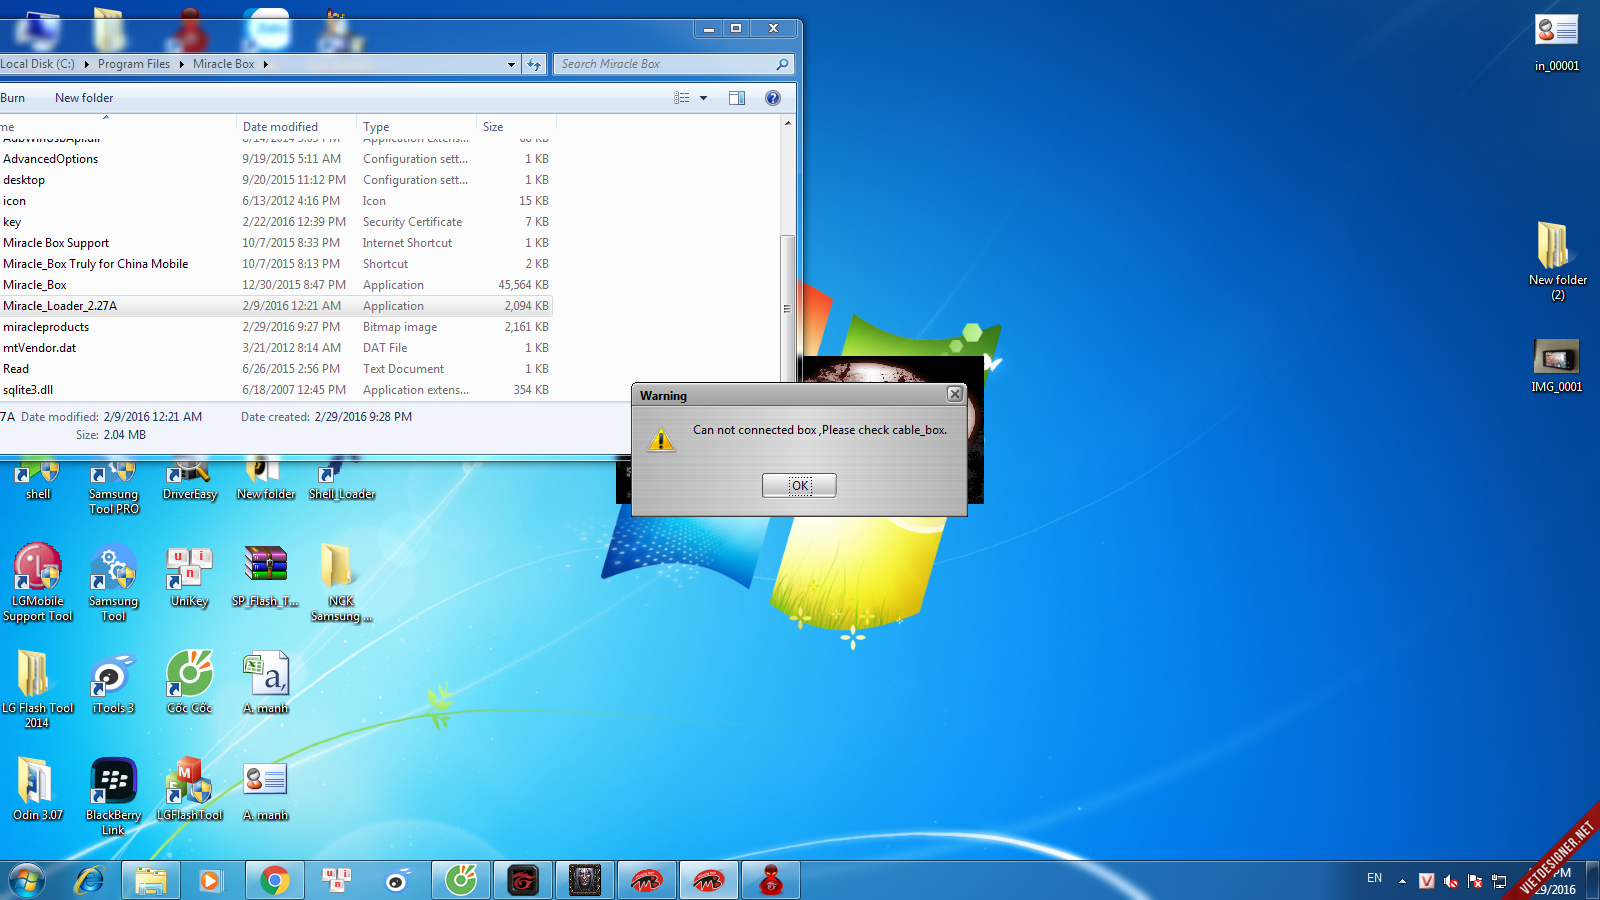Open Cốc Cốc taskbar icon
This screenshot has height=900, width=1600.
[x=461, y=881]
